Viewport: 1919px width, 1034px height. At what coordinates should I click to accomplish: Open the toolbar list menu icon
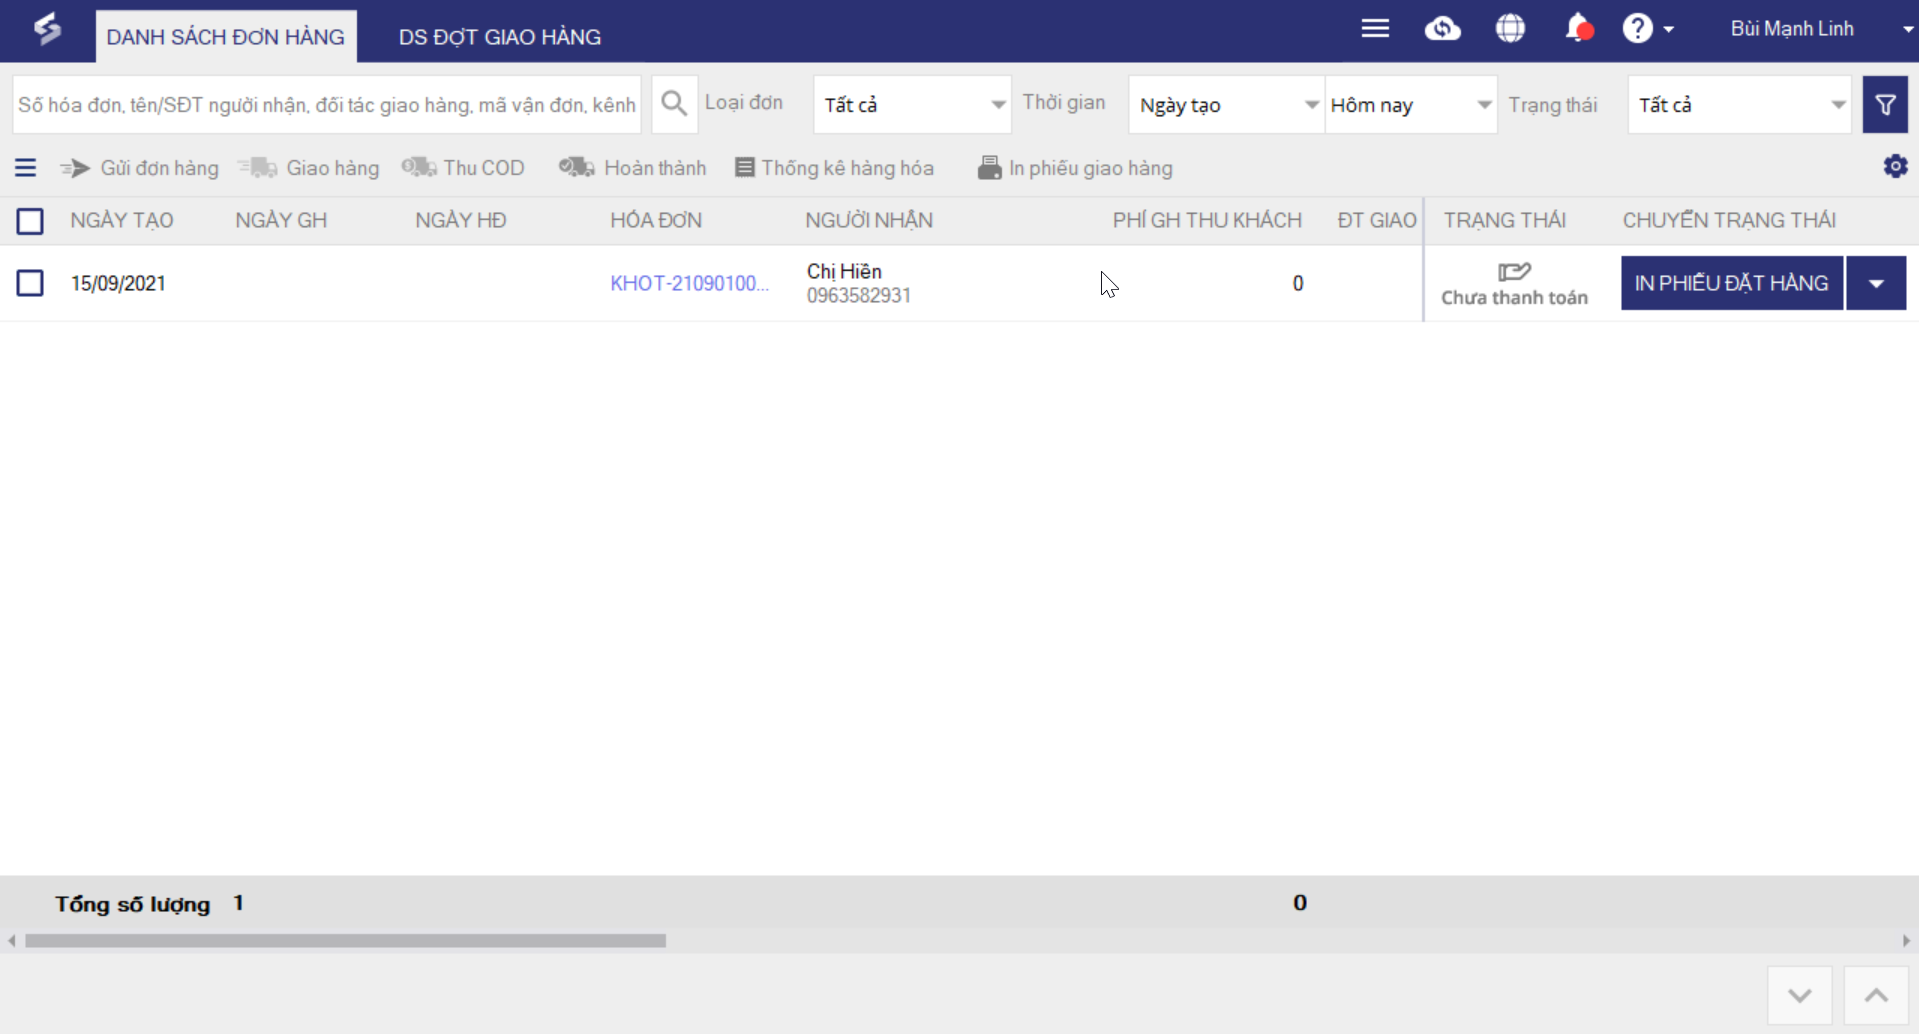point(26,168)
